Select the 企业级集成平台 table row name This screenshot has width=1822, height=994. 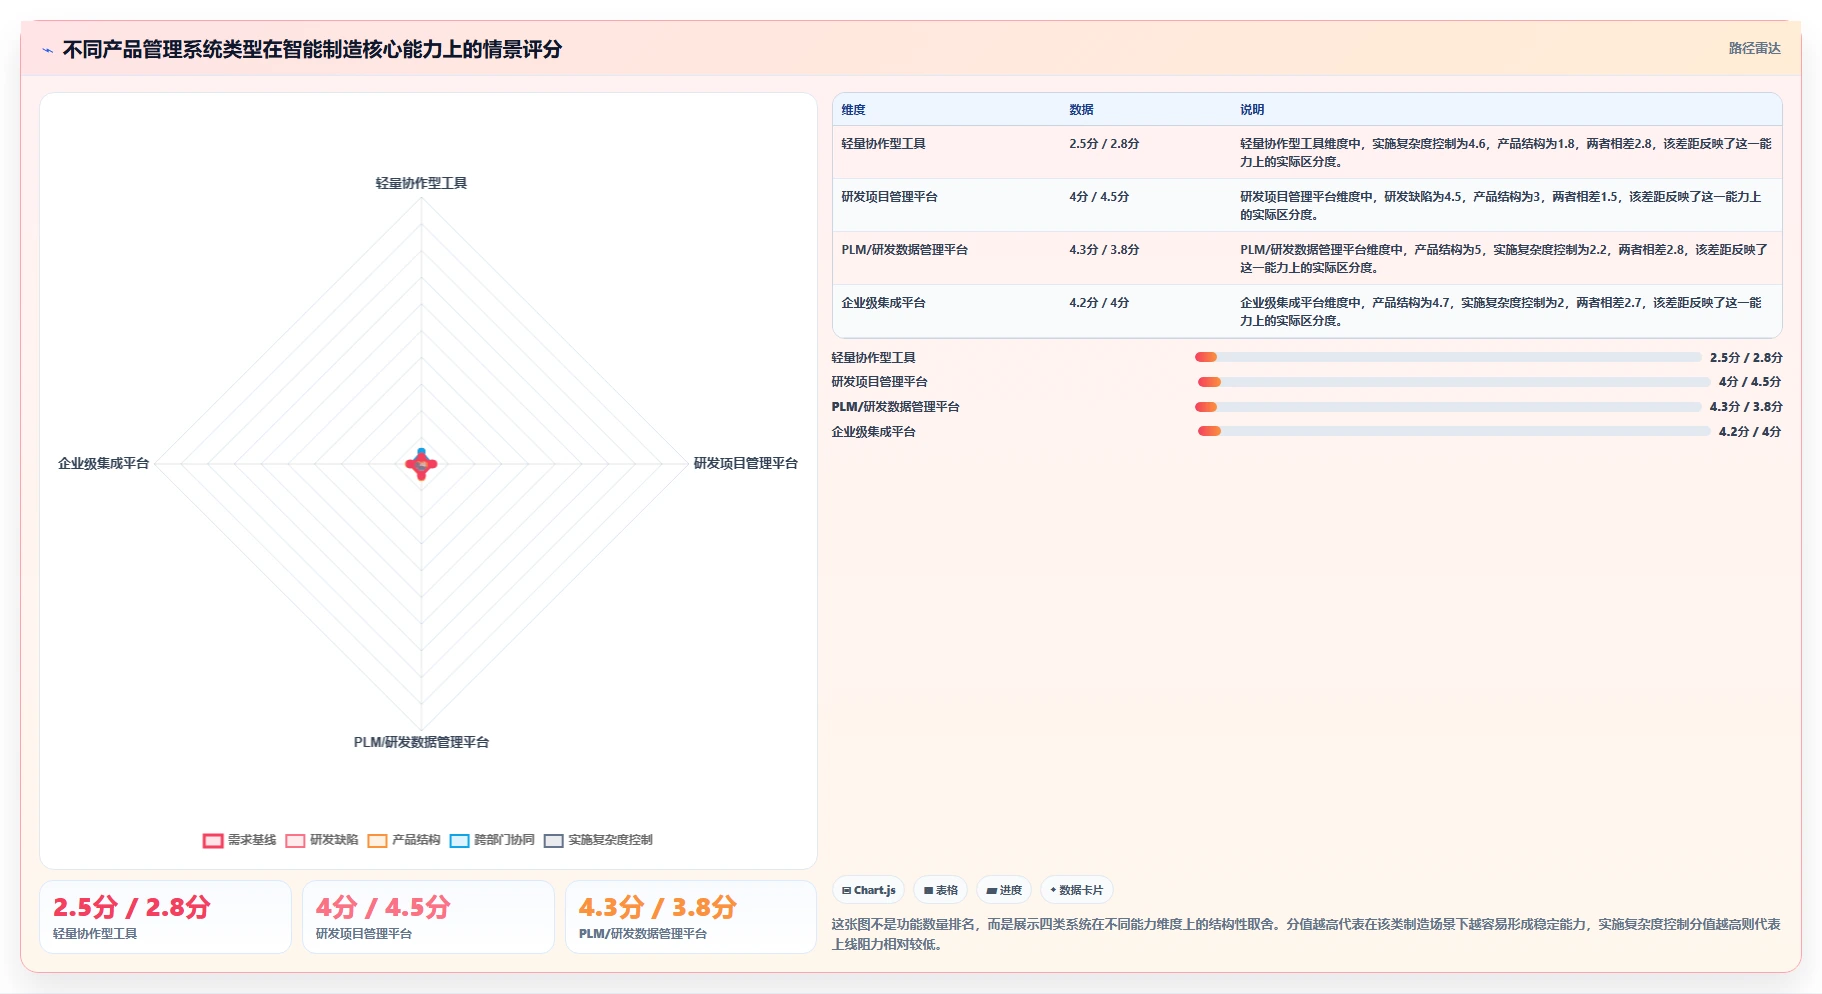(x=883, y=303)
